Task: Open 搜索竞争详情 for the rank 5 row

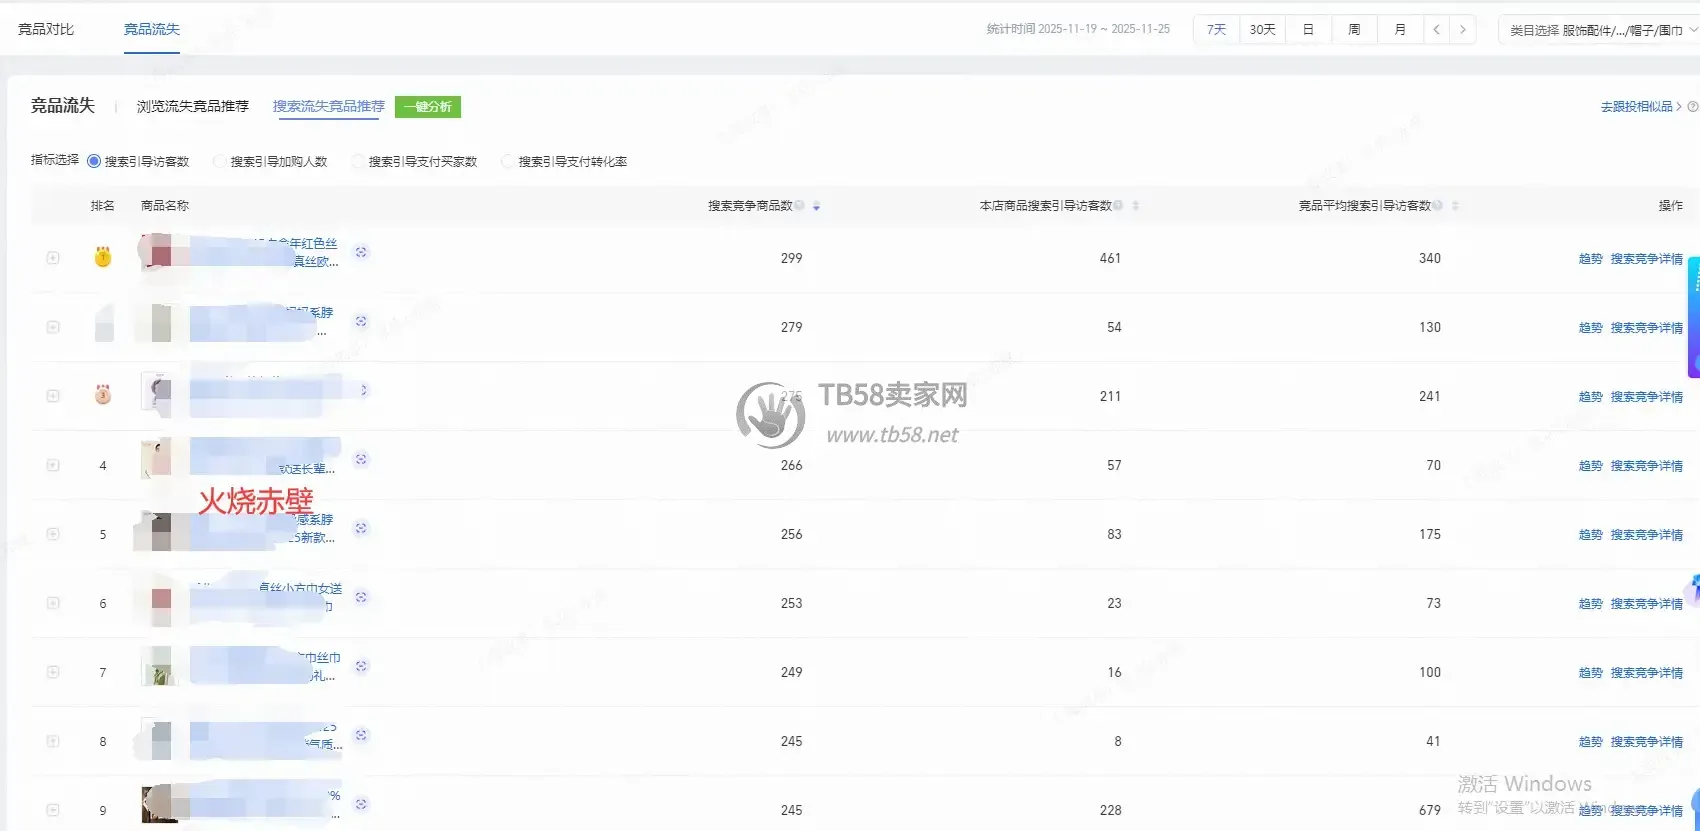Action: [x=1646, y=535]
